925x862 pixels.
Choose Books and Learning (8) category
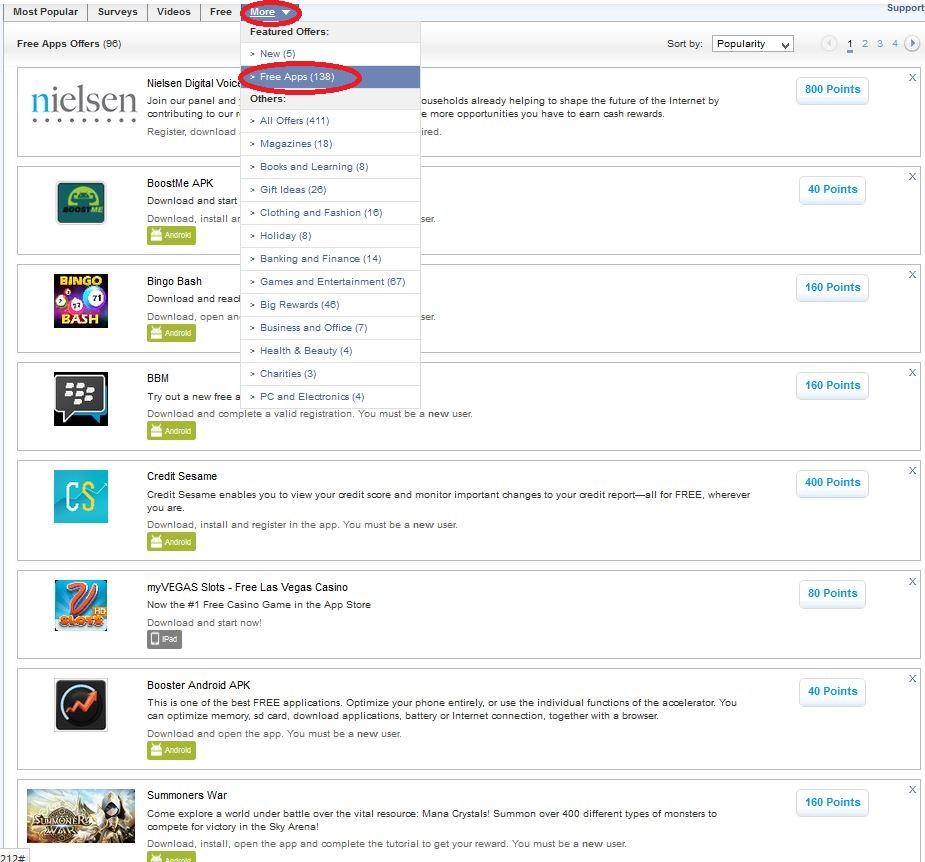coord(330,167)
